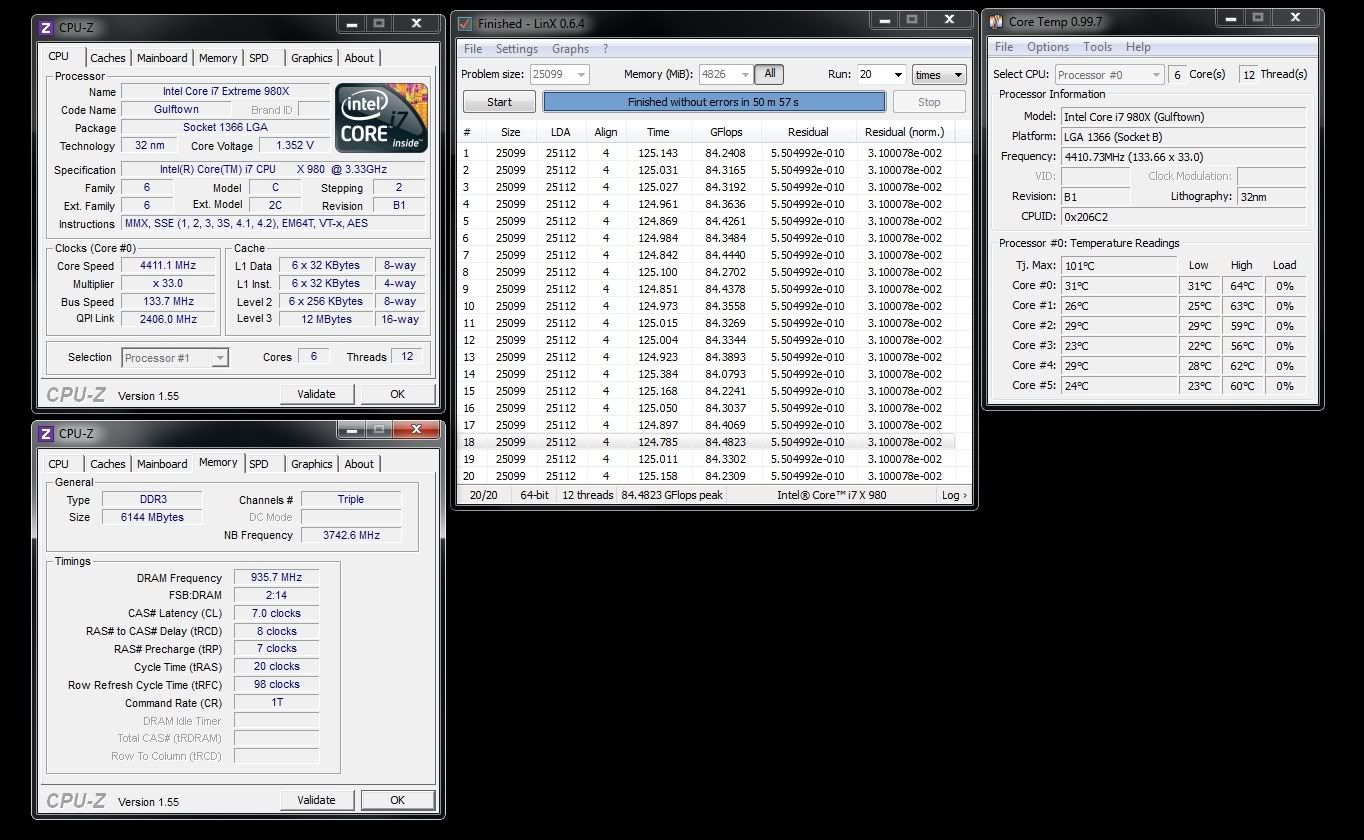
Task: Click the GFlops column header in LinX
Action: pyautogui.click(x=726, y=132)
